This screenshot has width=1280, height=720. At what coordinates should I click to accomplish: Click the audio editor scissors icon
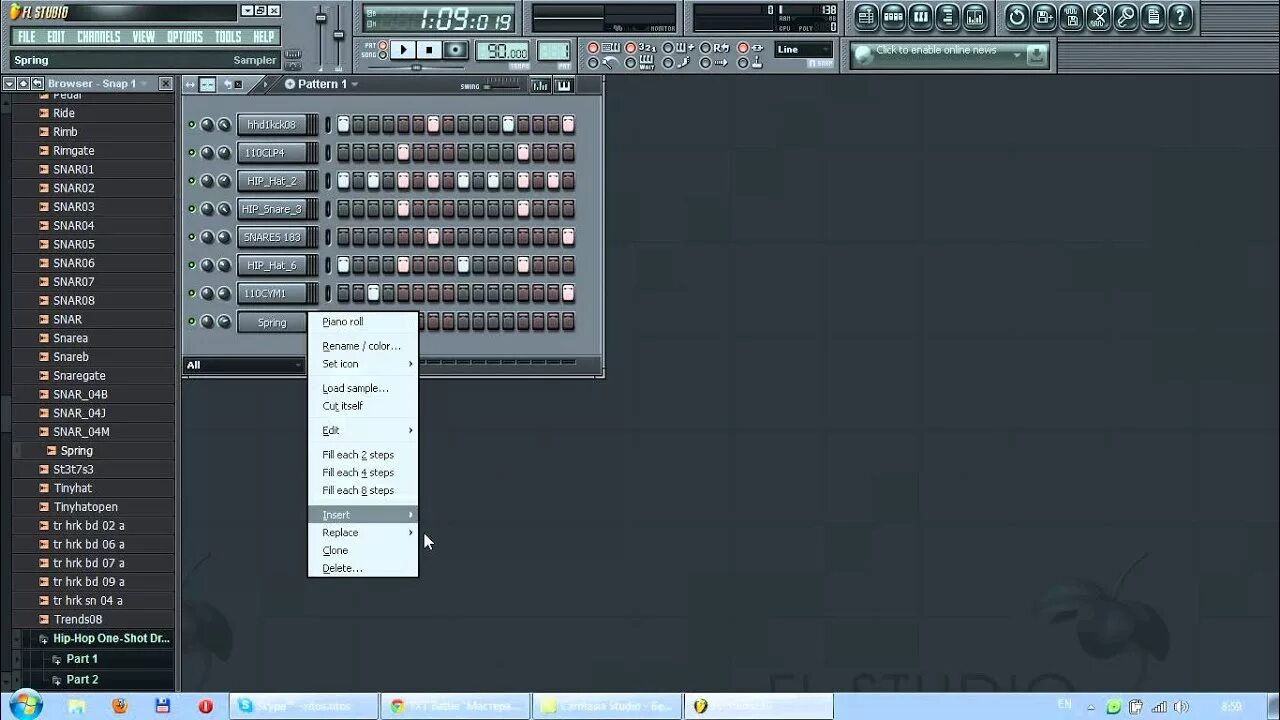1099,16
